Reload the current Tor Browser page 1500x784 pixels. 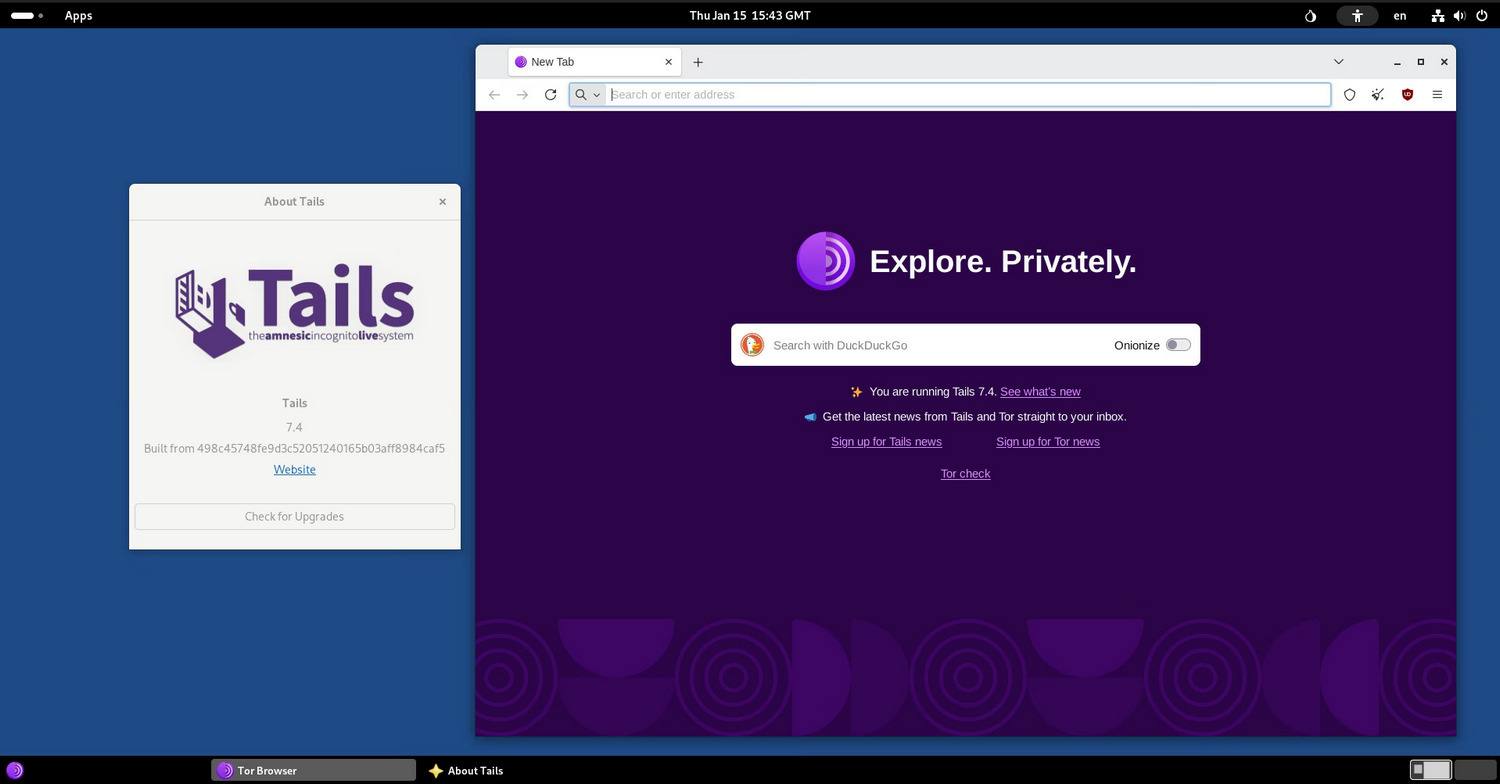[x=550, y=95]
